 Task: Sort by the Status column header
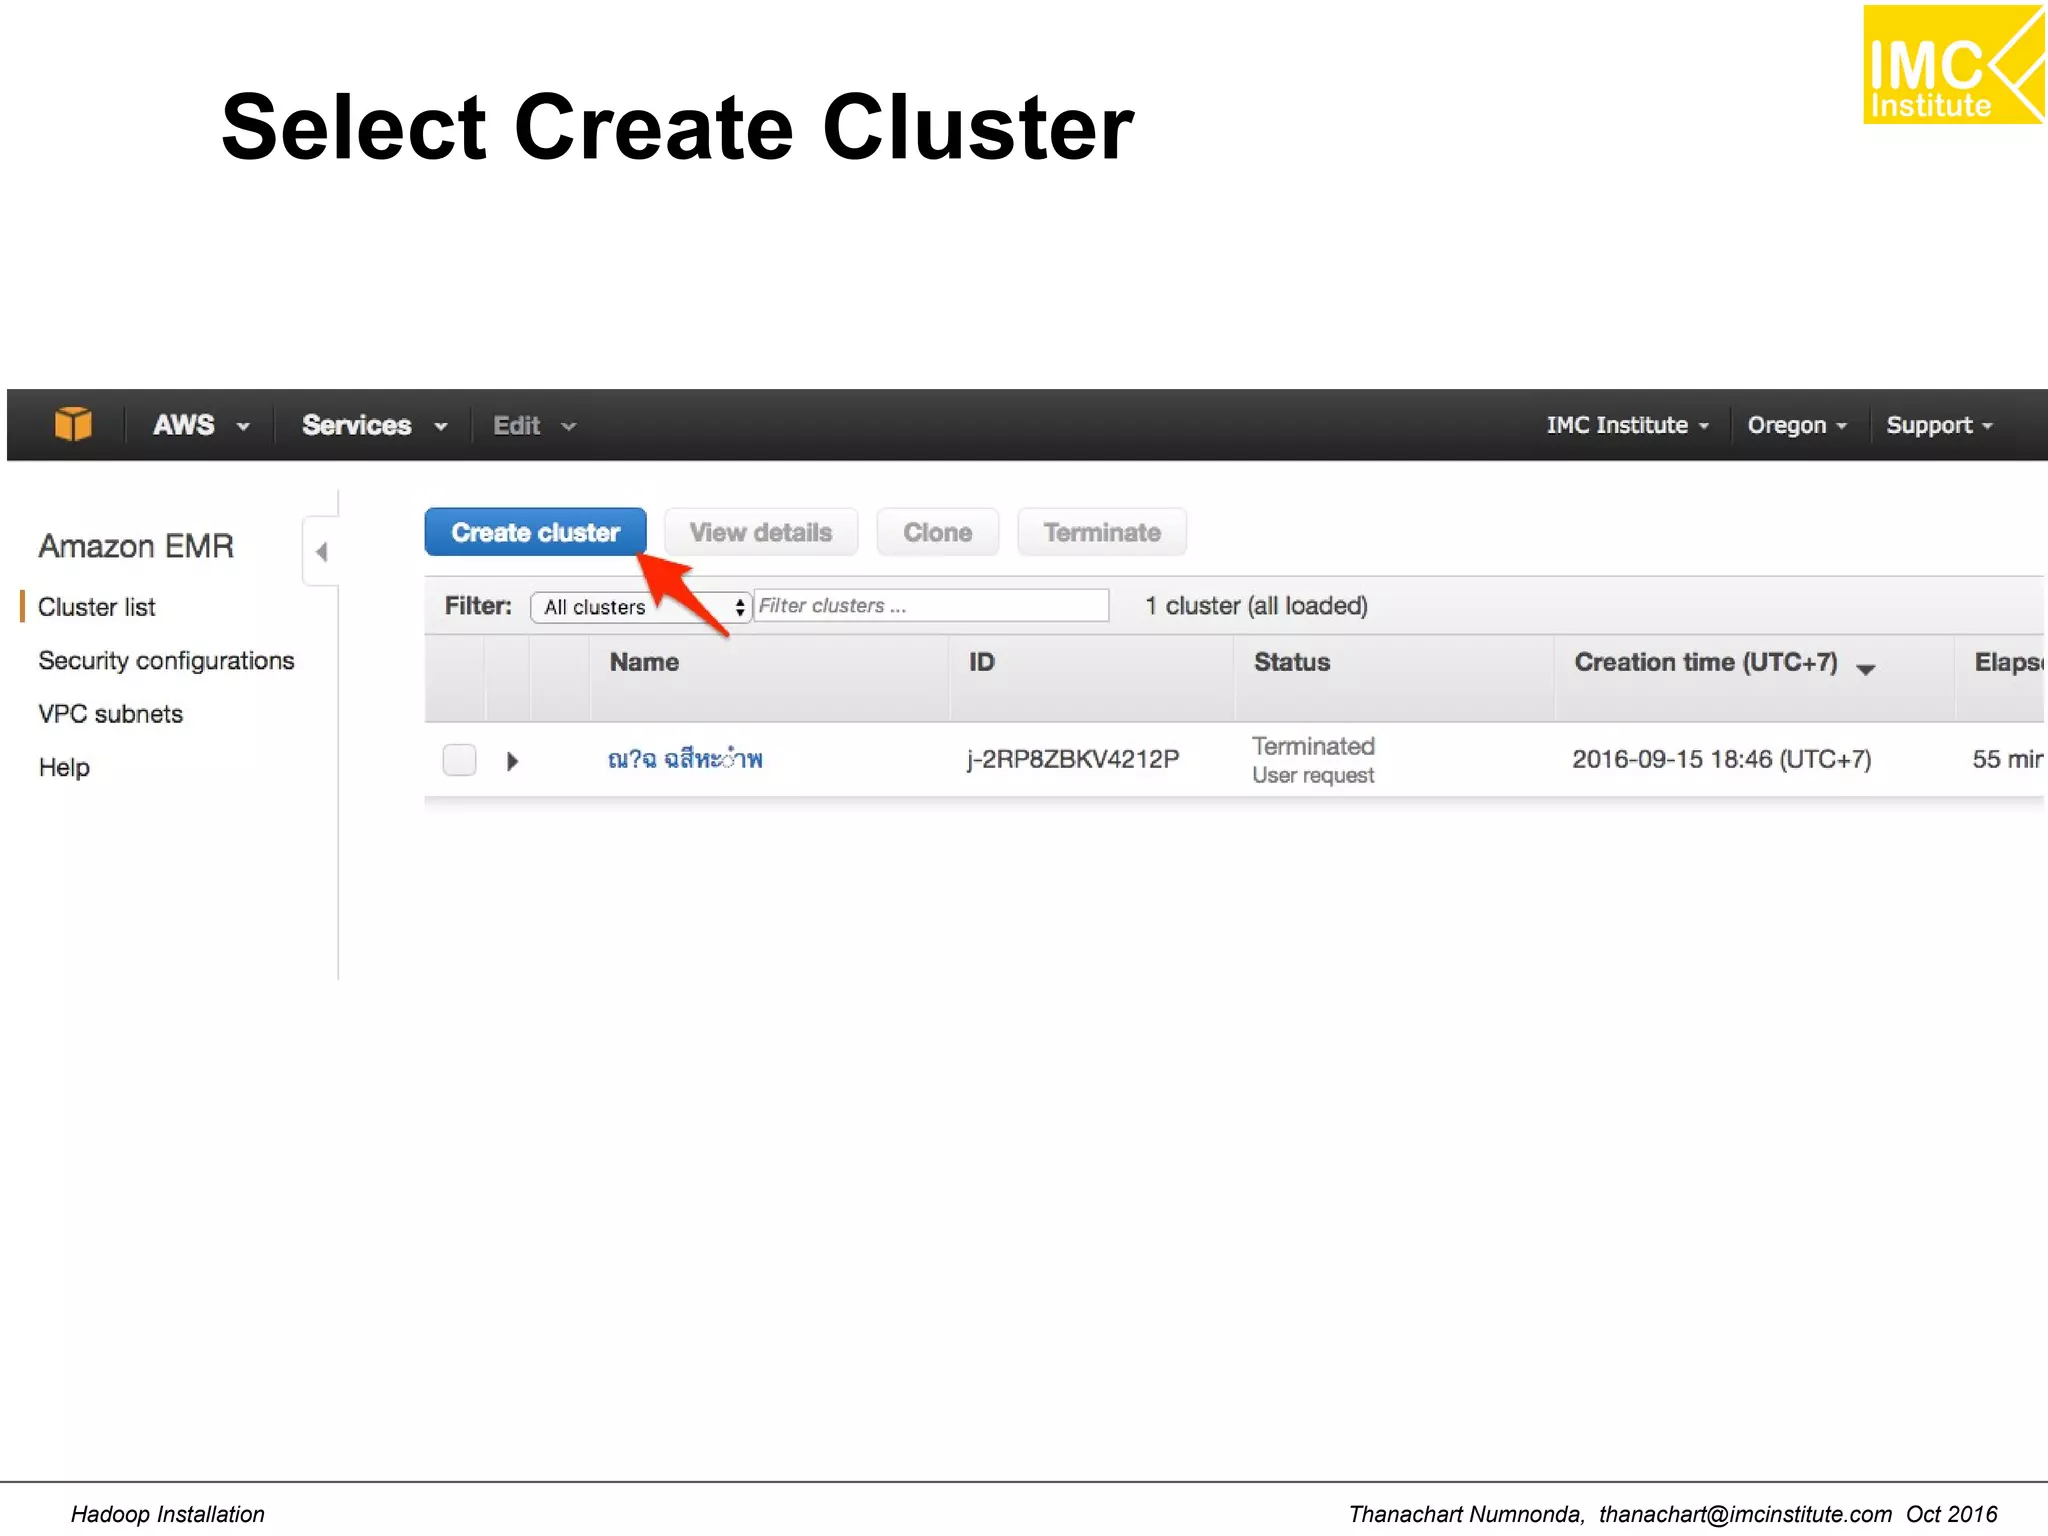tap(1292, 662)
